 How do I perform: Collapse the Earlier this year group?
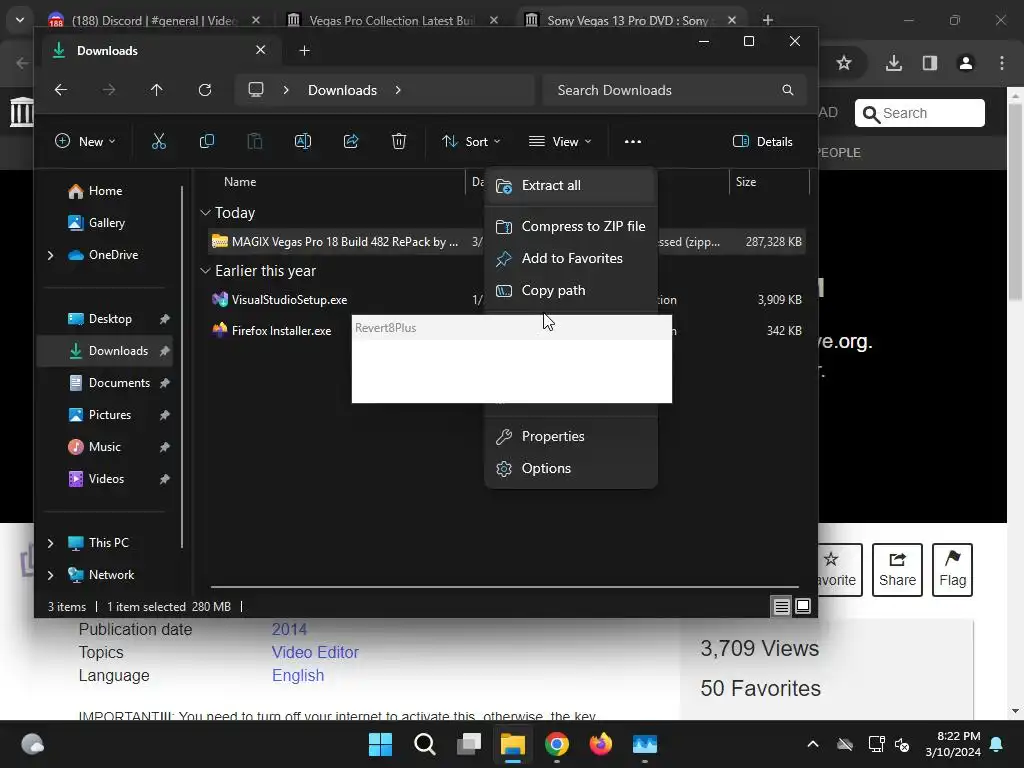[205, 270]
